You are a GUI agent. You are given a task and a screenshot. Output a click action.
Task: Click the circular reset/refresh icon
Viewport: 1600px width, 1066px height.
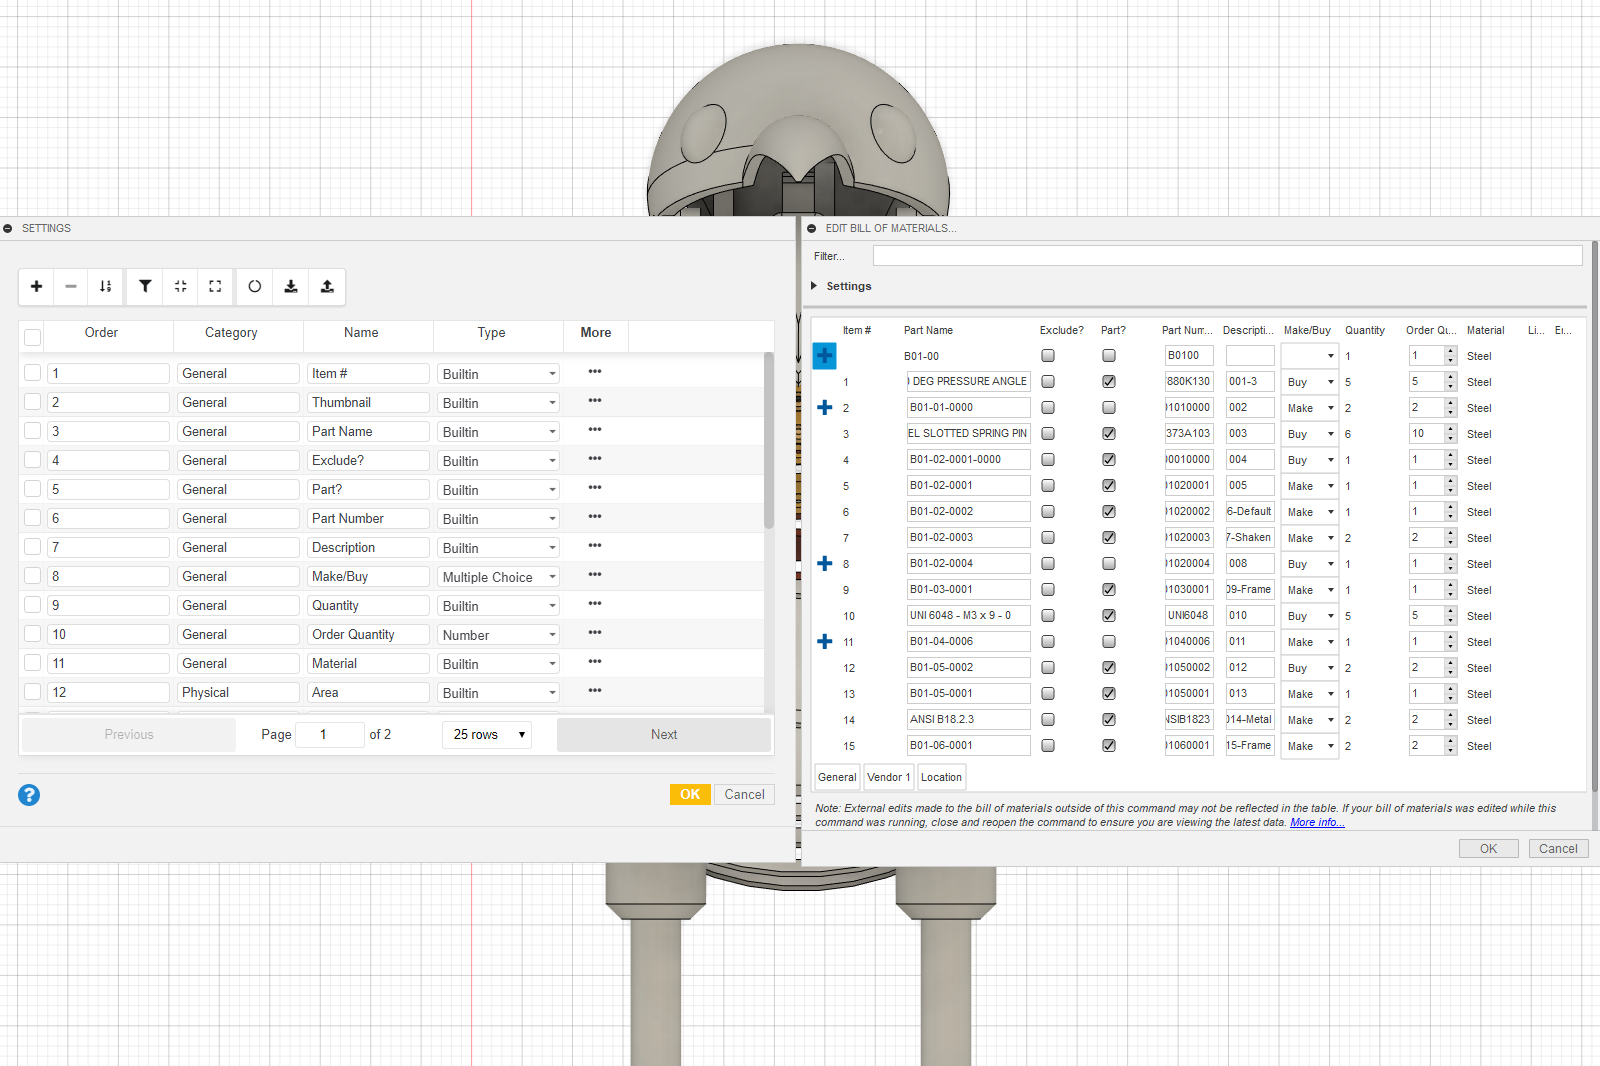255,286
